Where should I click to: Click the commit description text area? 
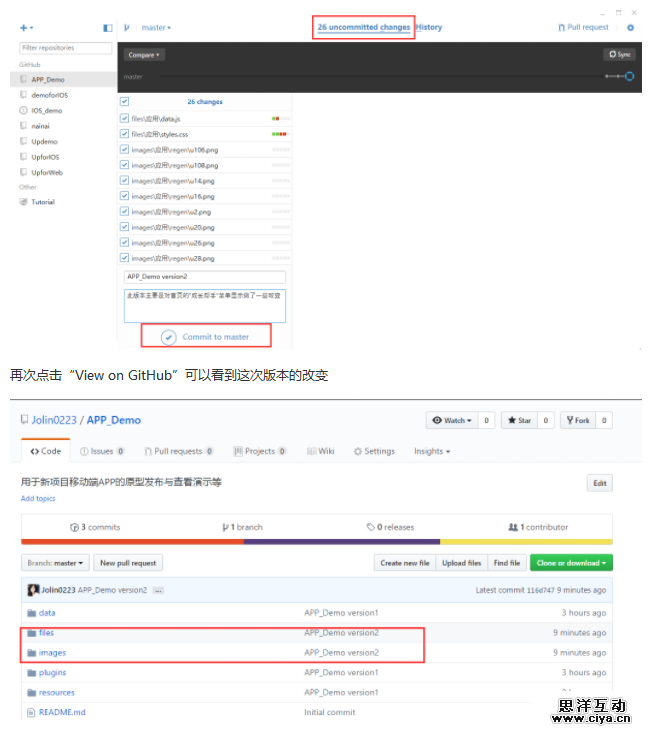(x=205, y=306)
